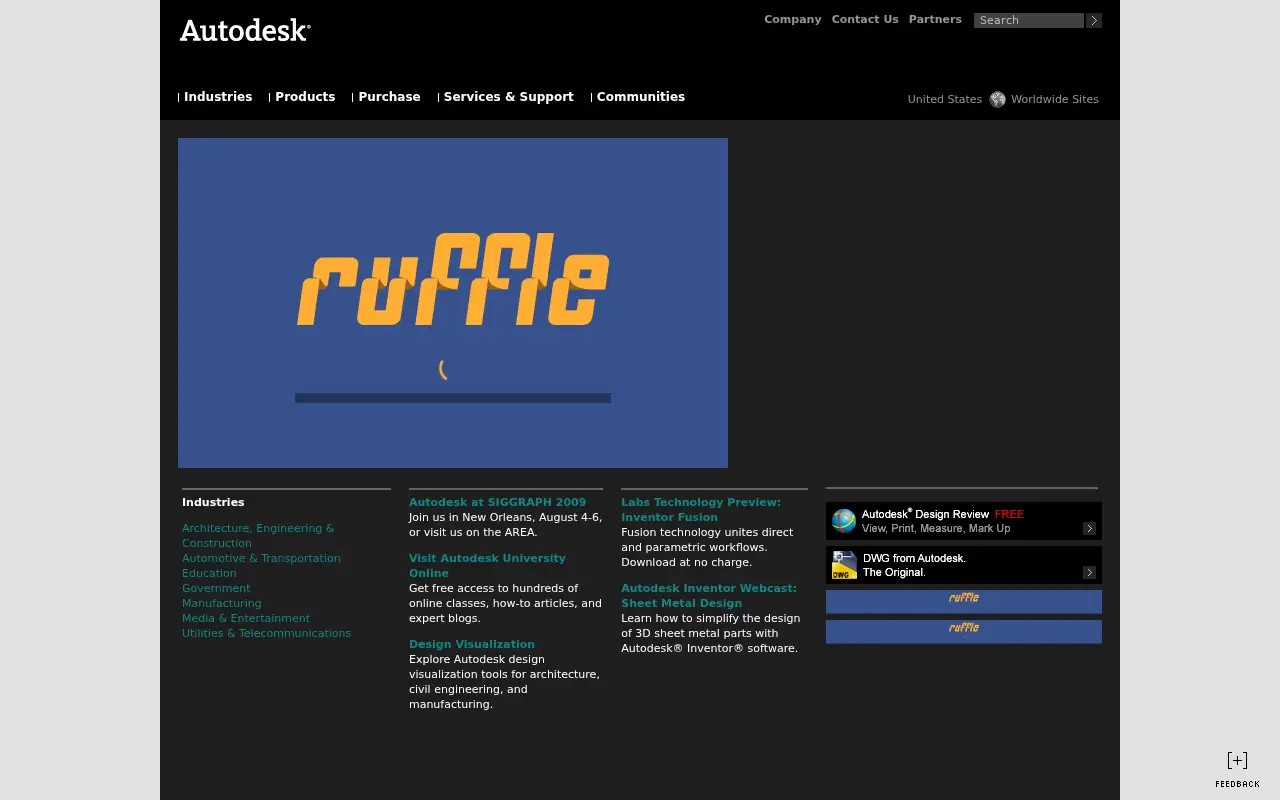Screen dimensions: 1280x800
Task: Open Labs Technology Preview: Inventor Fusion link
Action: 701,509
